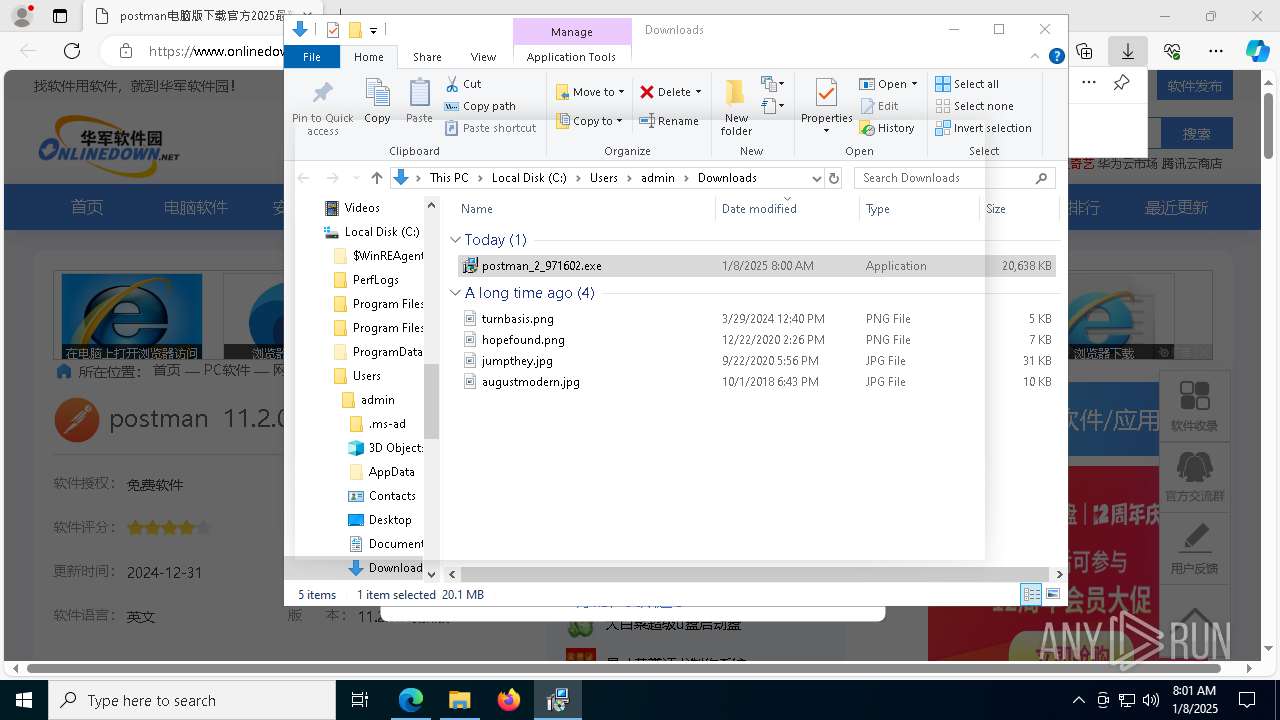Screen dimensions: 1280x720
Task: Click Users in address breadcrumb
Action: [x=604, y=178]
